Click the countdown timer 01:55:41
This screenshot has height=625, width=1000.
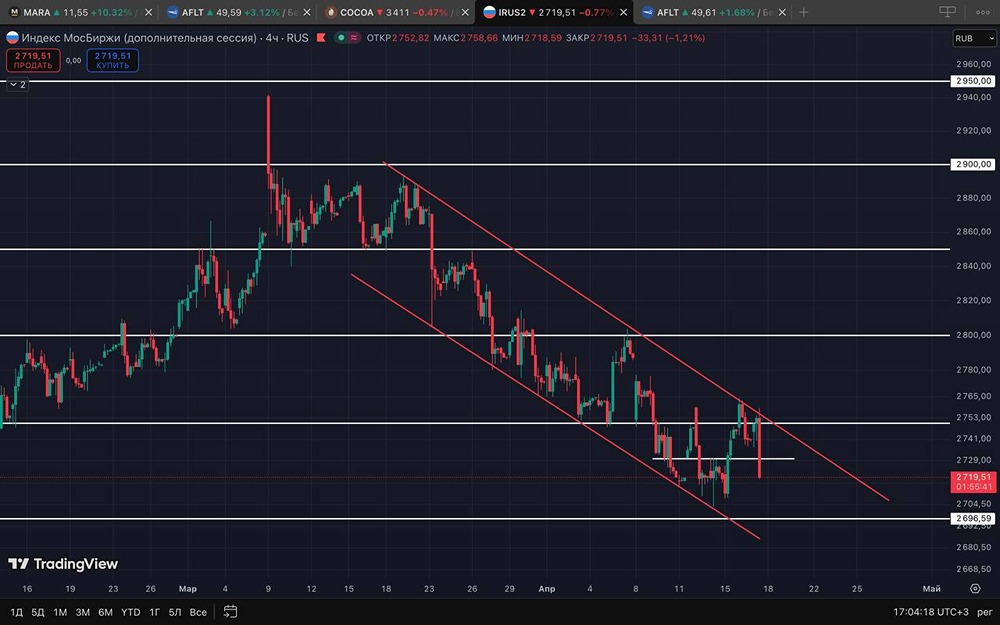973,487
